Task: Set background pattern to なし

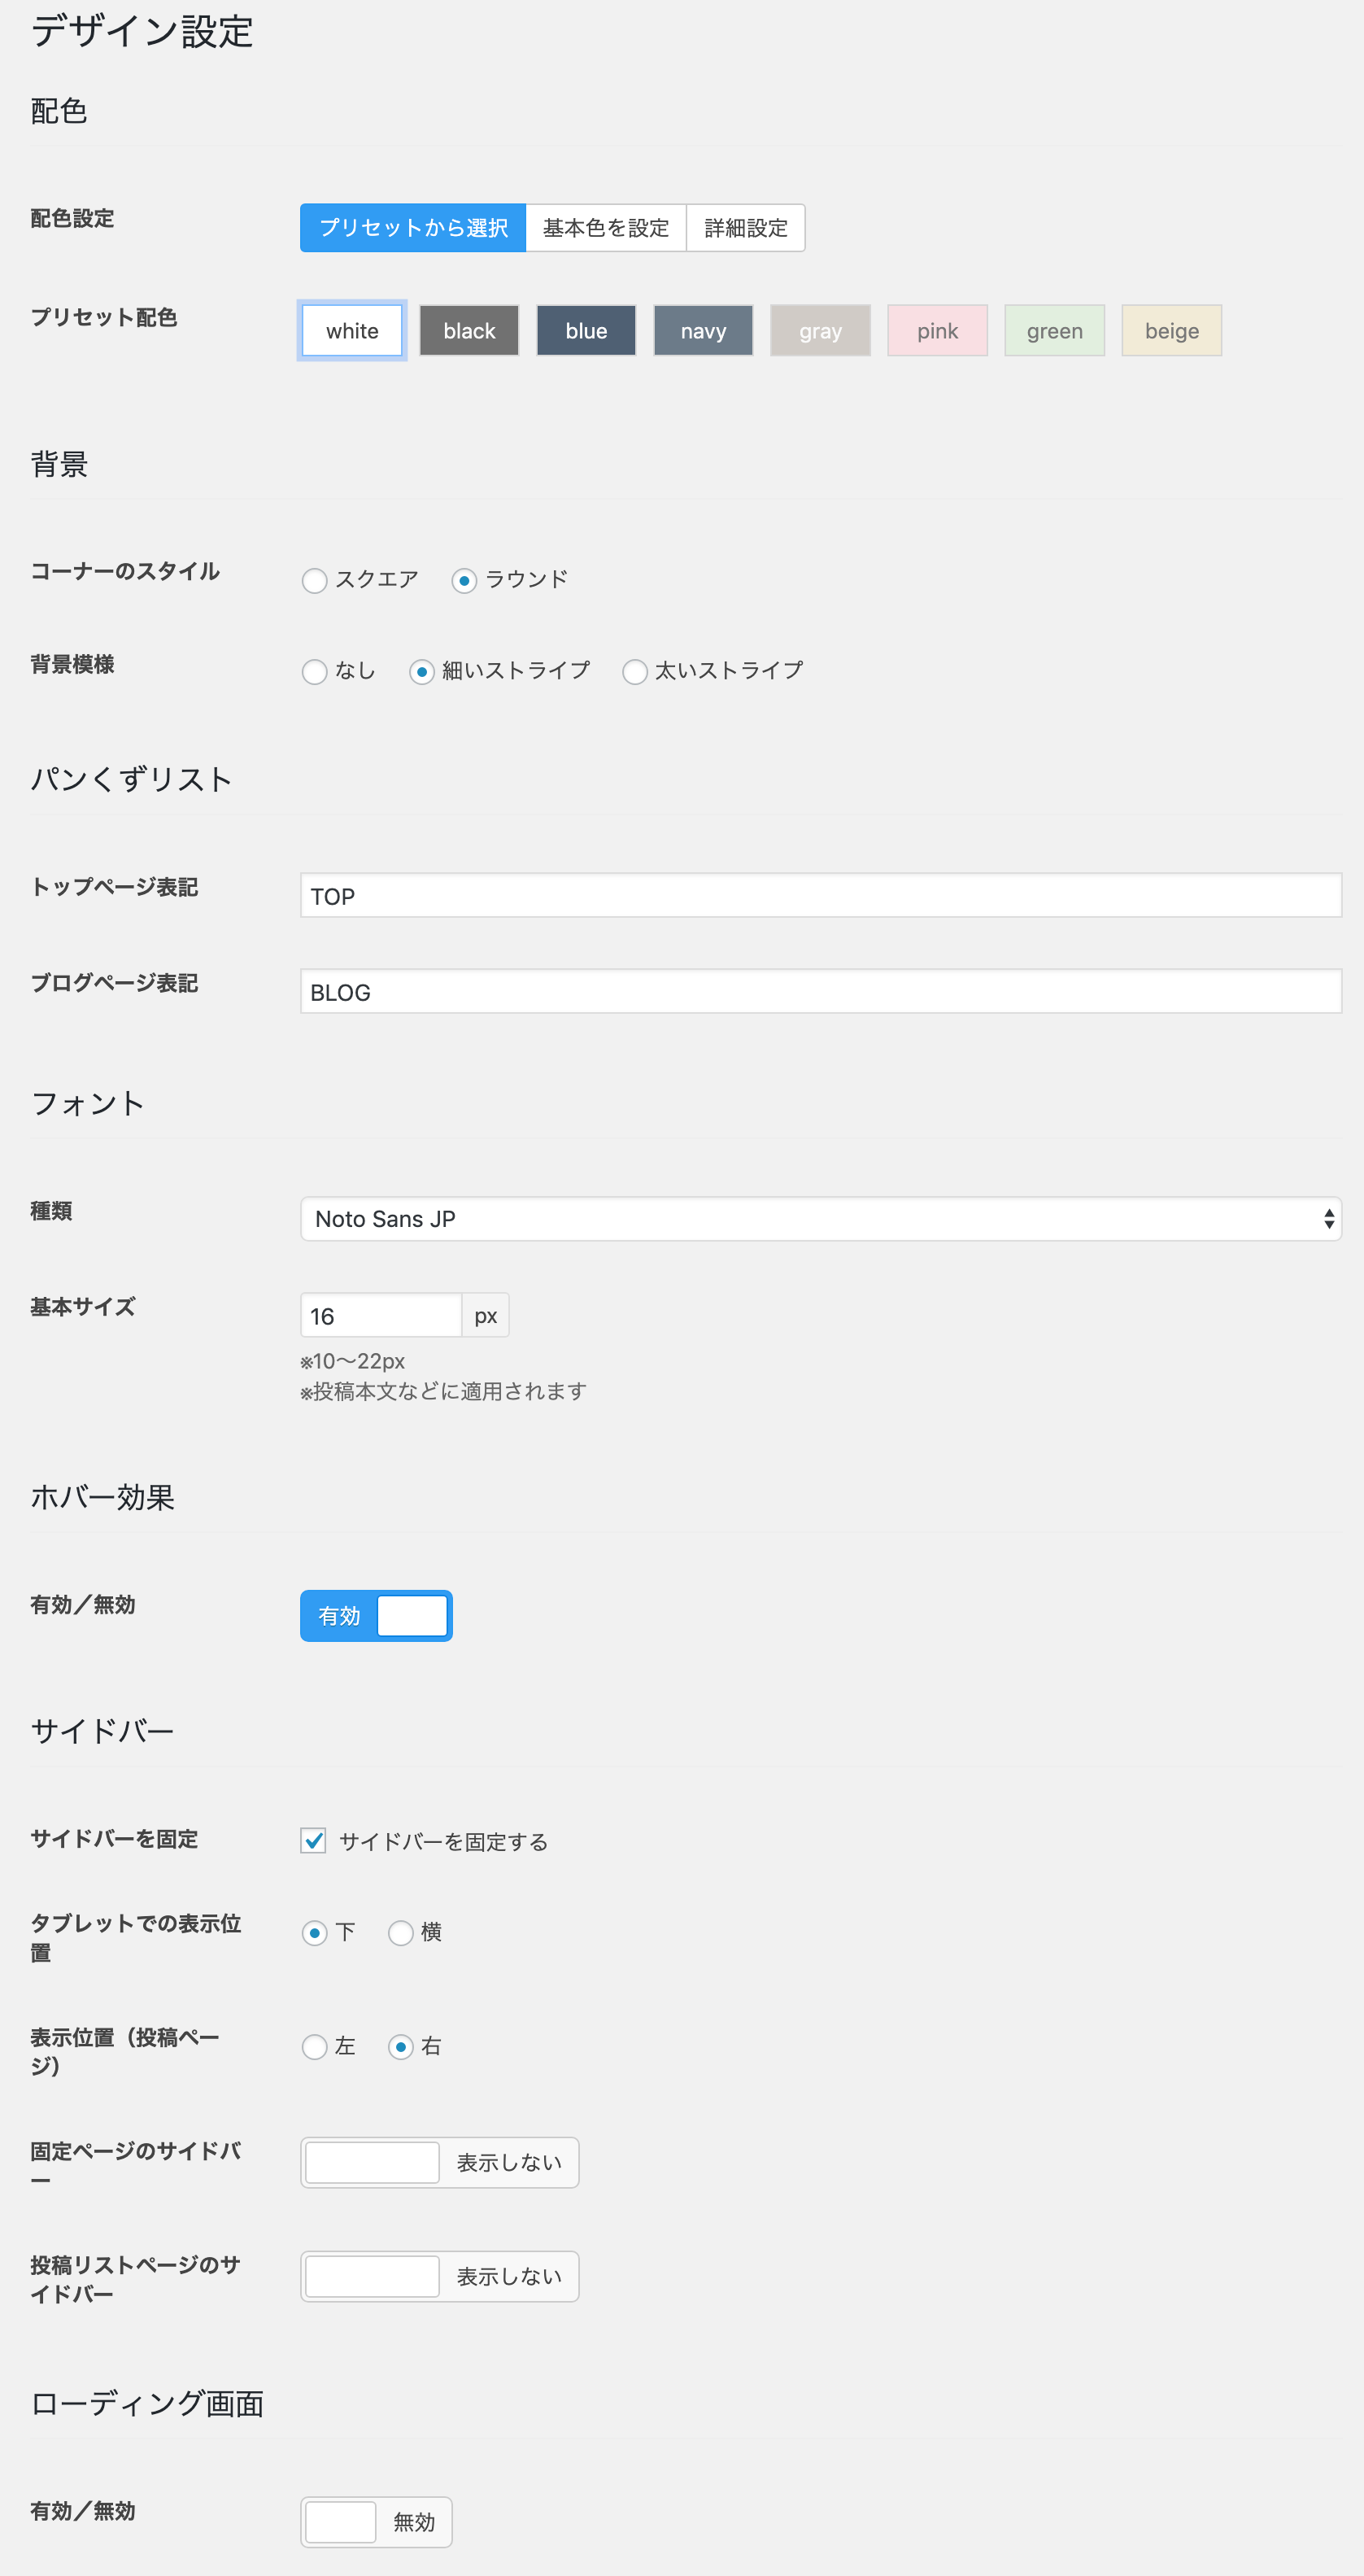Action: tap(315, 672)
